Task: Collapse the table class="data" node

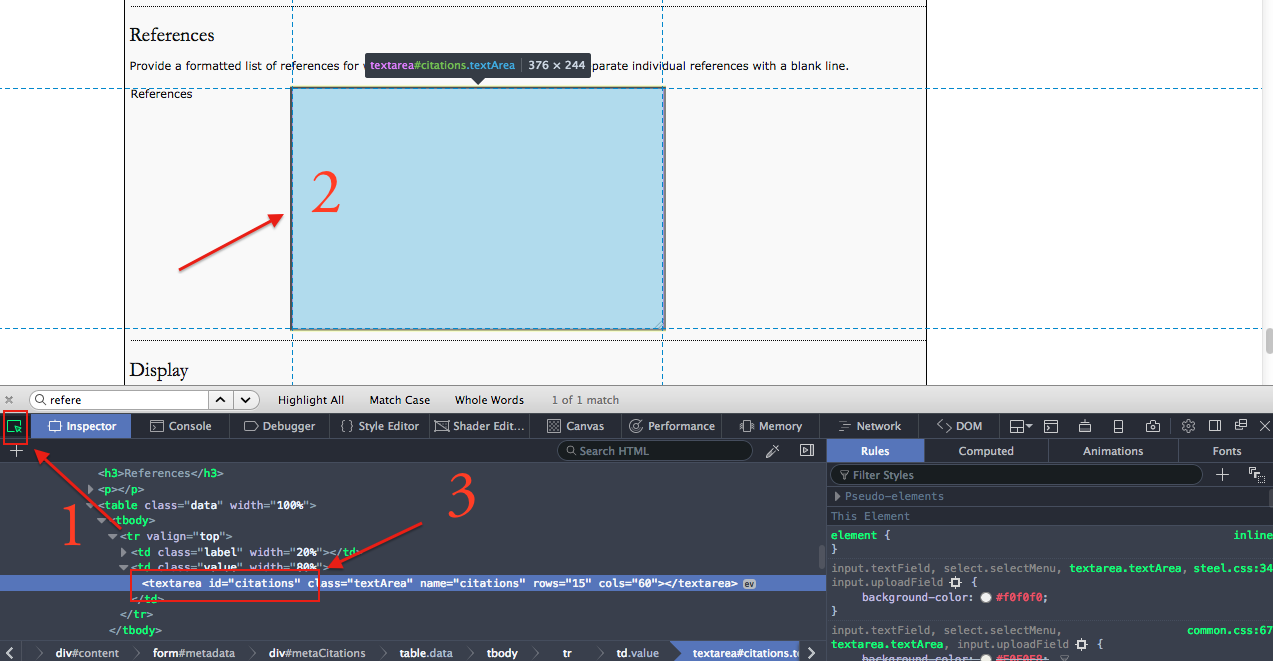Action: point(91,505)
